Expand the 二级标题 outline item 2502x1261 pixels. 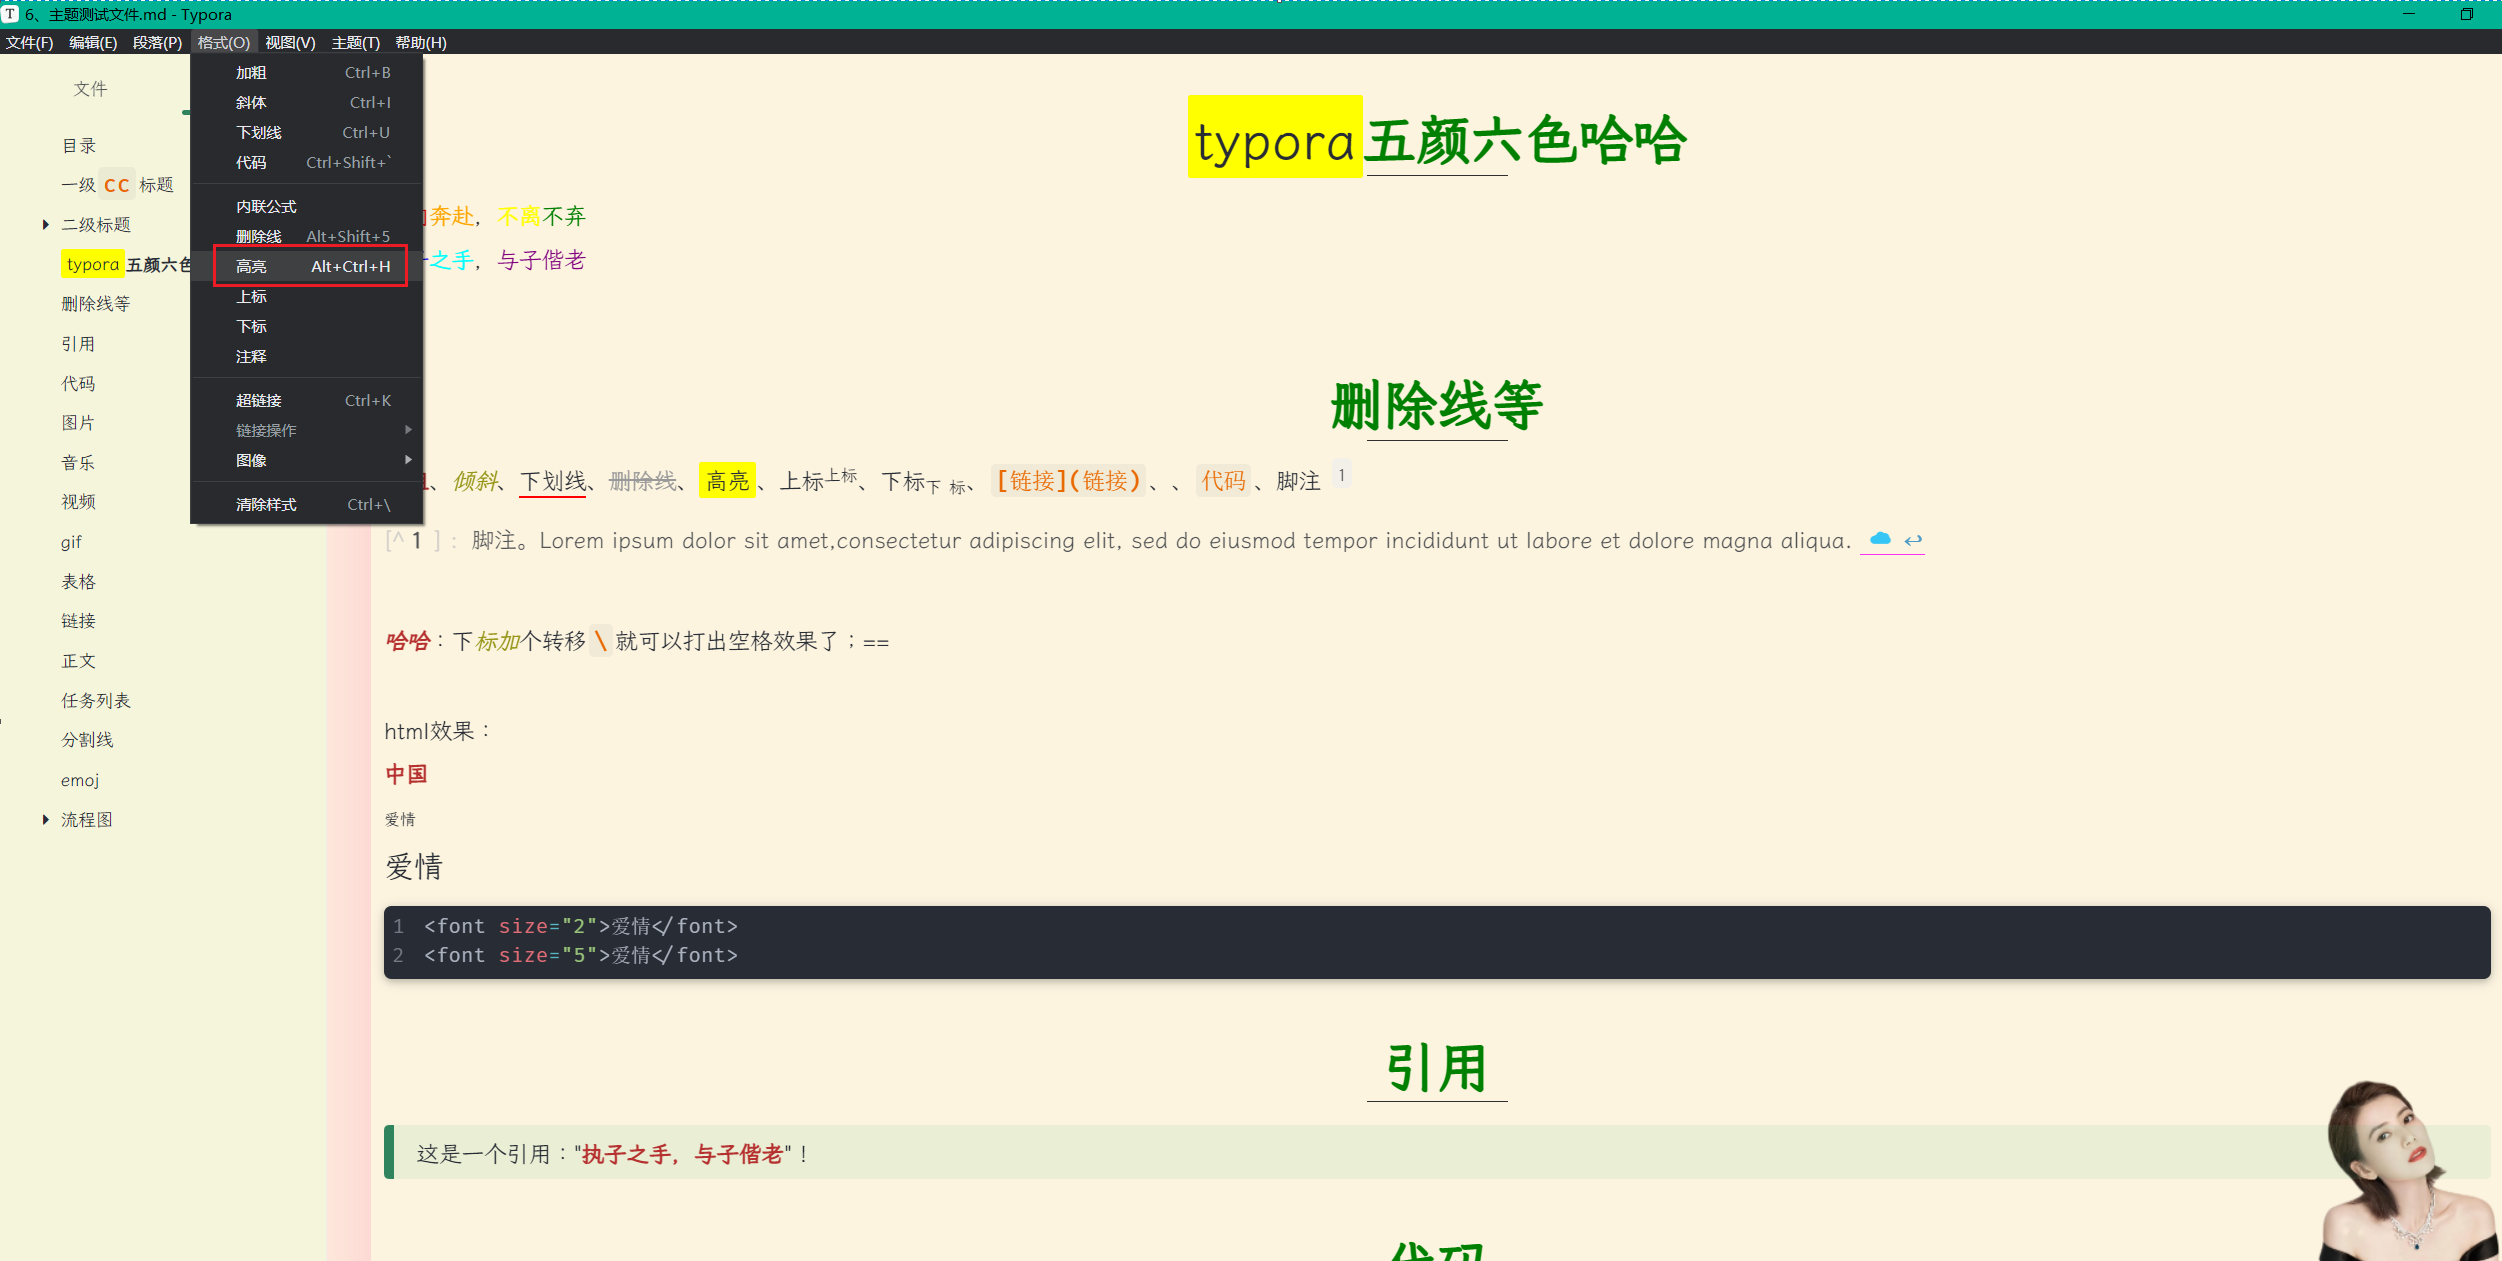tap(46, 225)
